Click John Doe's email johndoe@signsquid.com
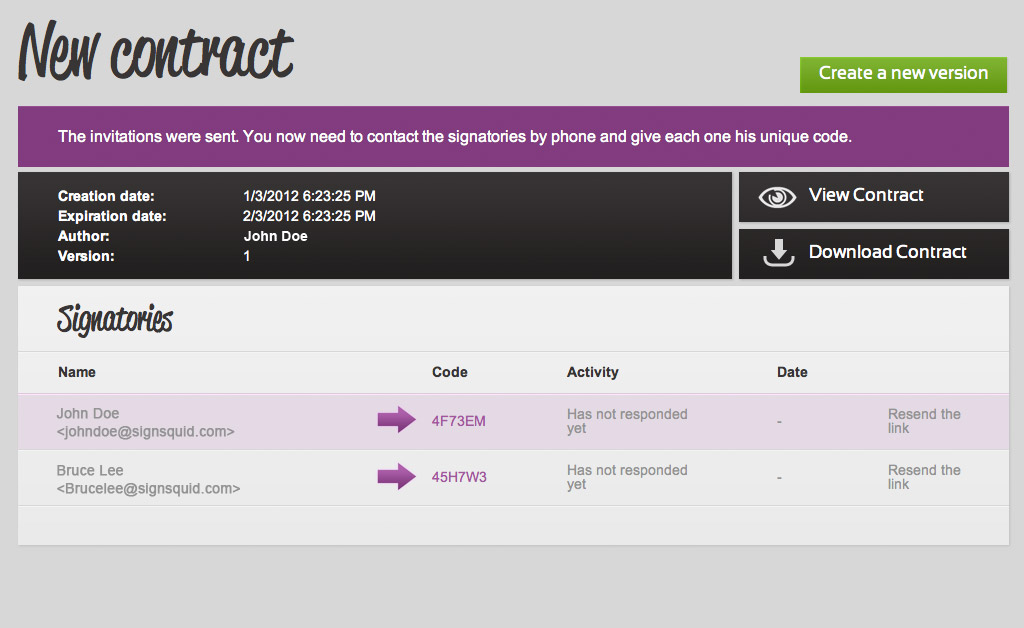 145,432
